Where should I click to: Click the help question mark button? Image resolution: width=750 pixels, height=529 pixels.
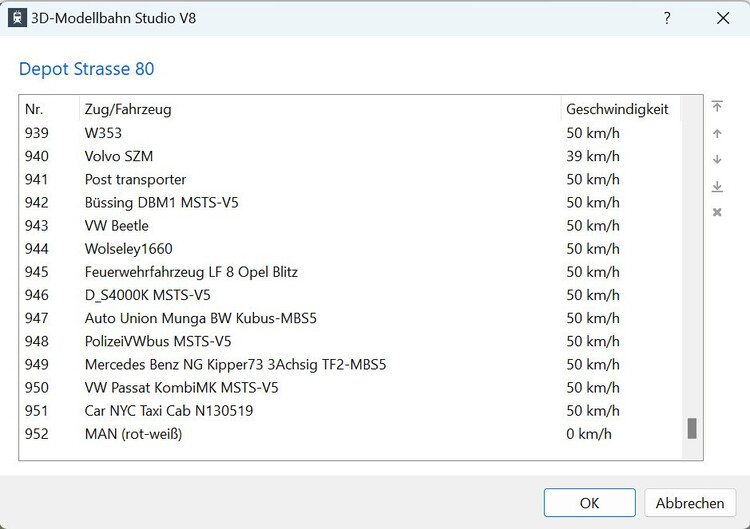coord(667,18)
